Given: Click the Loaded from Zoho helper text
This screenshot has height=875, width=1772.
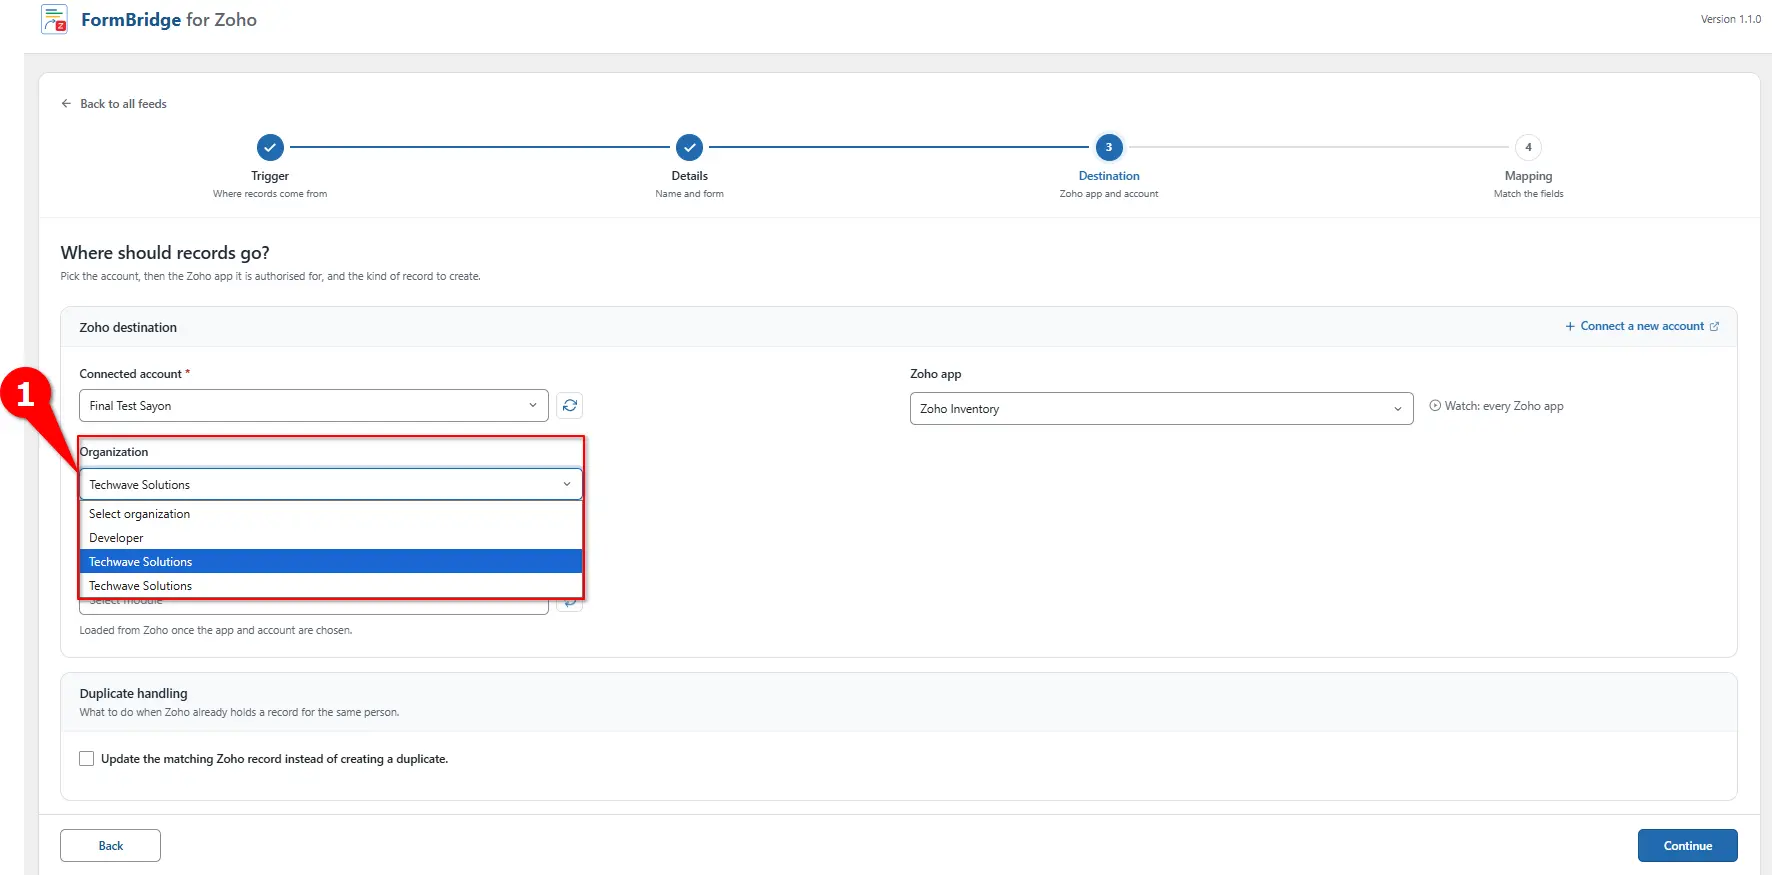Looking at the screenshot, I should point(216,631).
